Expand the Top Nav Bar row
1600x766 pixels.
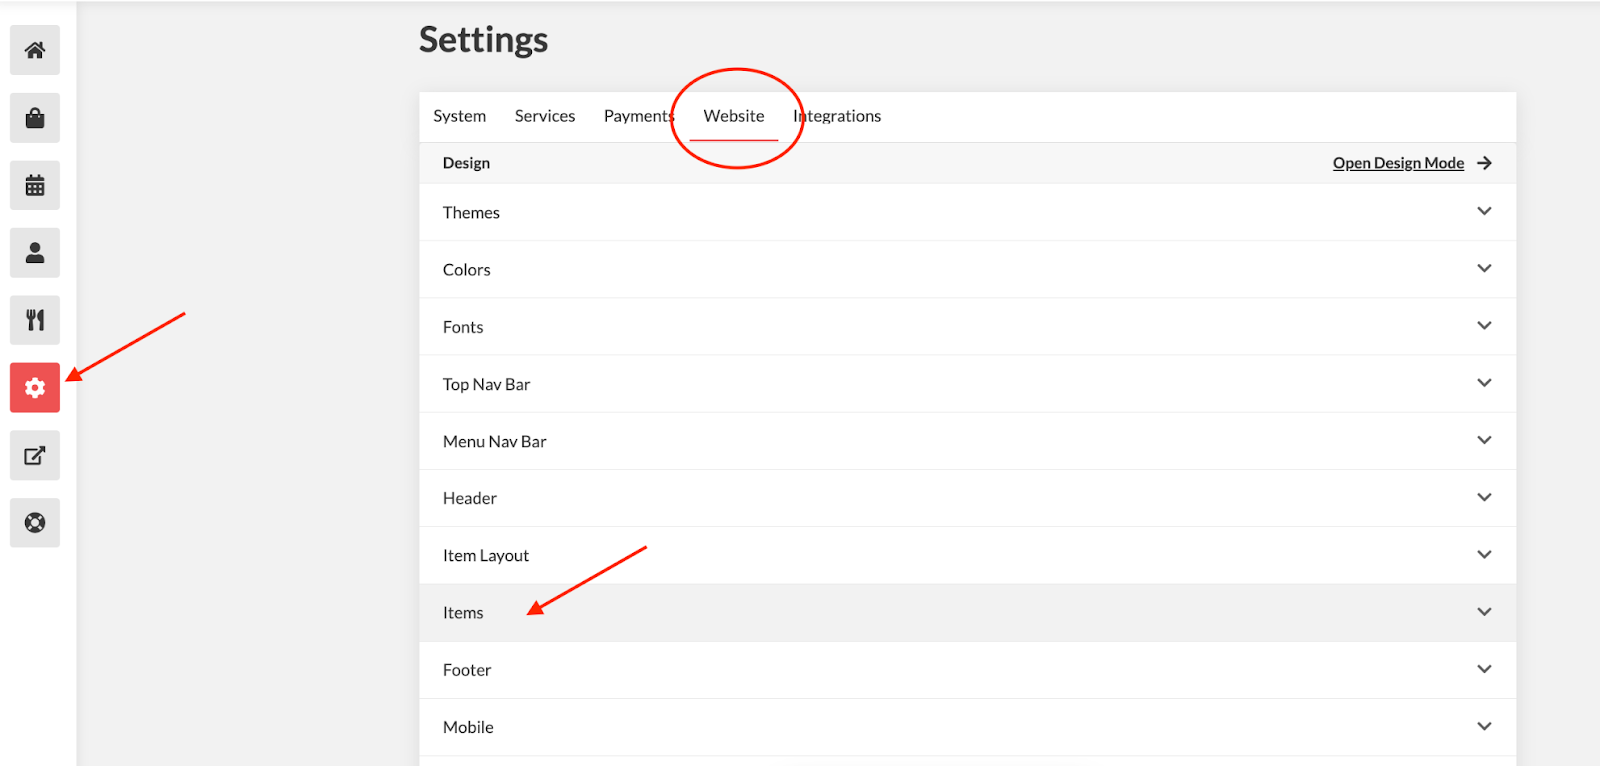point(1484,383)
